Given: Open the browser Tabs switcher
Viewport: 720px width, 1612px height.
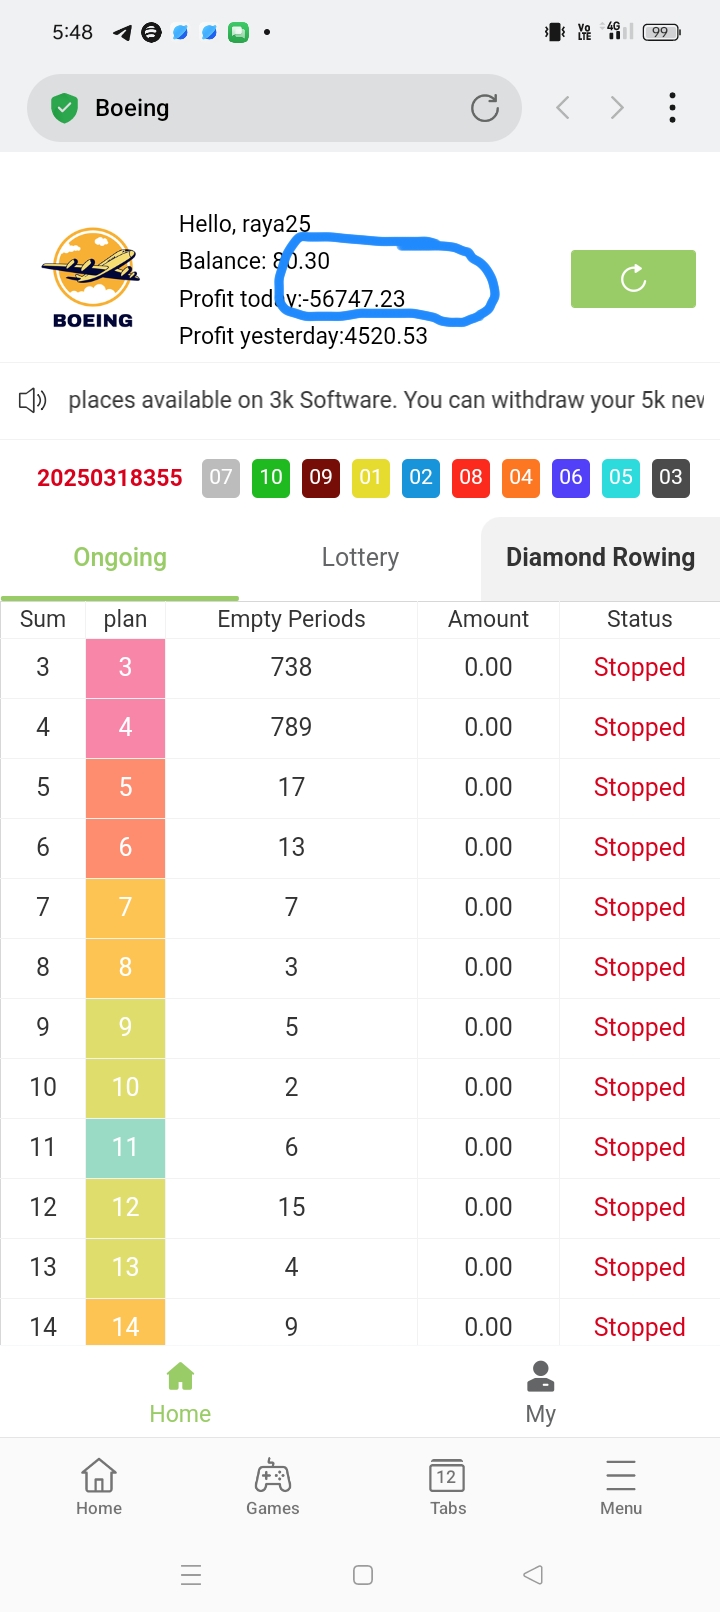Looking at the screenshot, I should click(447, 1477).
